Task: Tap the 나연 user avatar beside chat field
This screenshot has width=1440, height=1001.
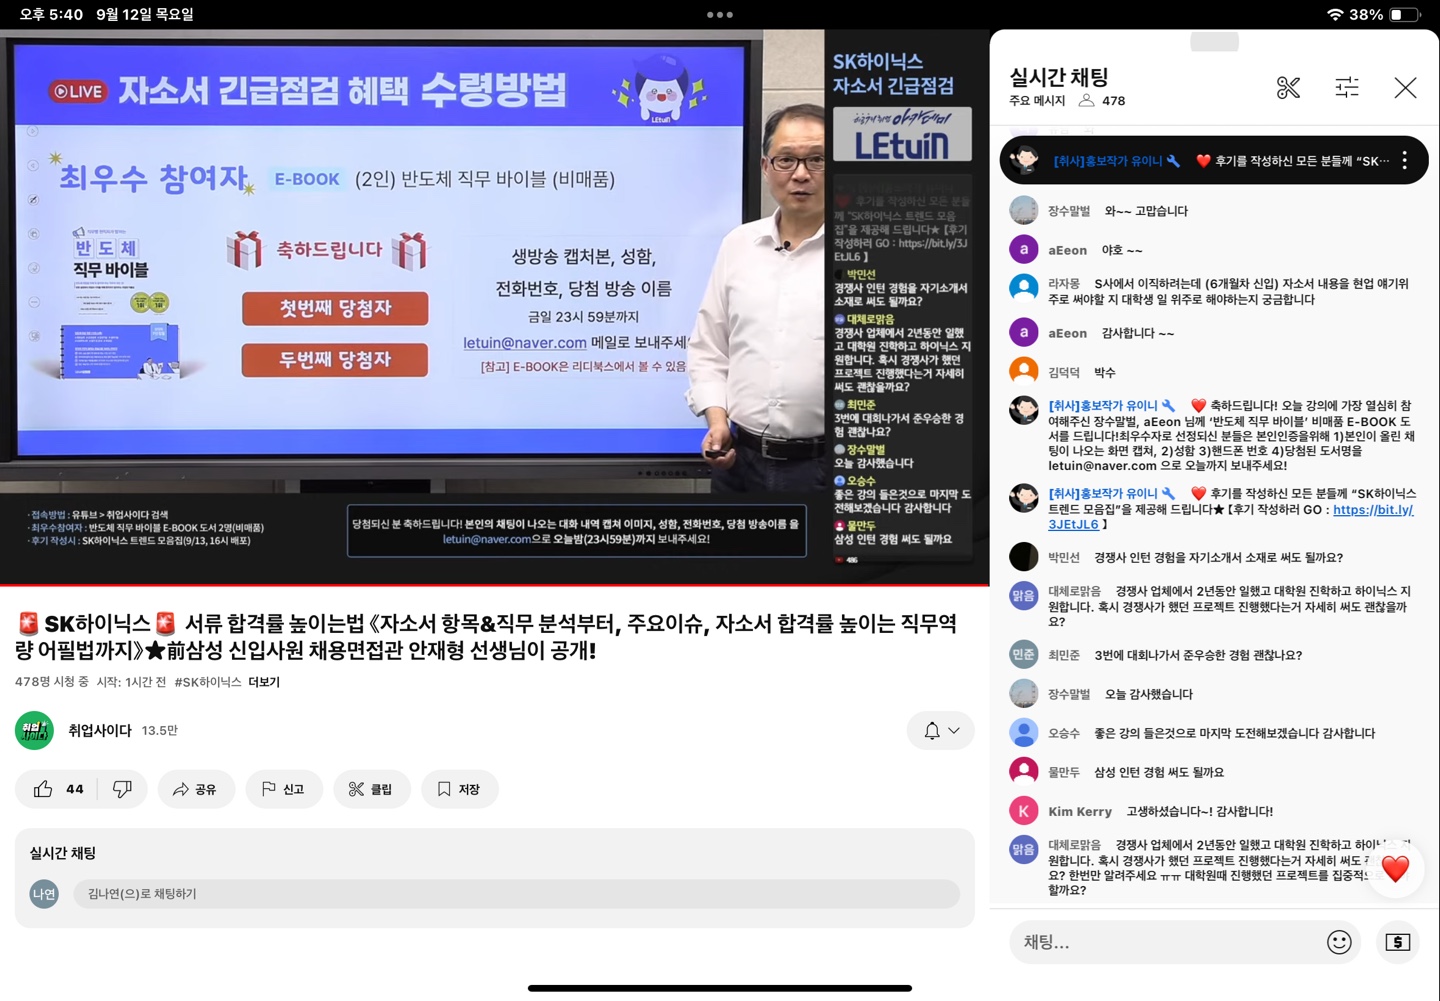Action: pyautogui.click(x=44, y=894)
